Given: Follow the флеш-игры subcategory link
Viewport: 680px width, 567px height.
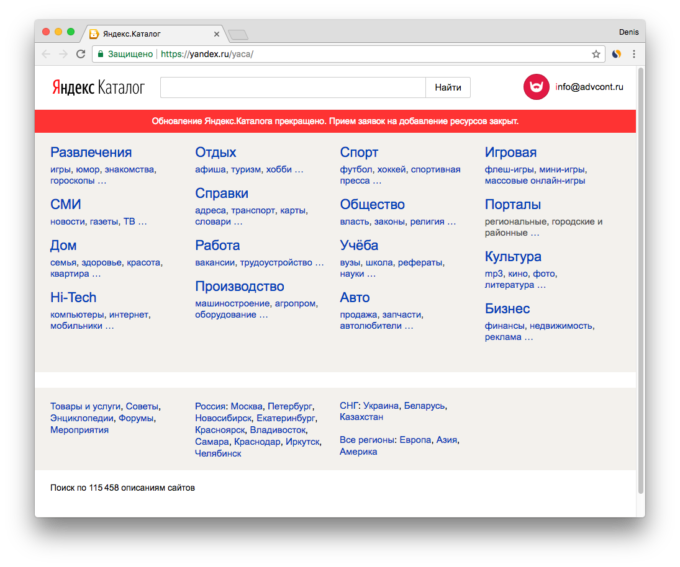Looking at the screenshot, I should pos(509,170).
